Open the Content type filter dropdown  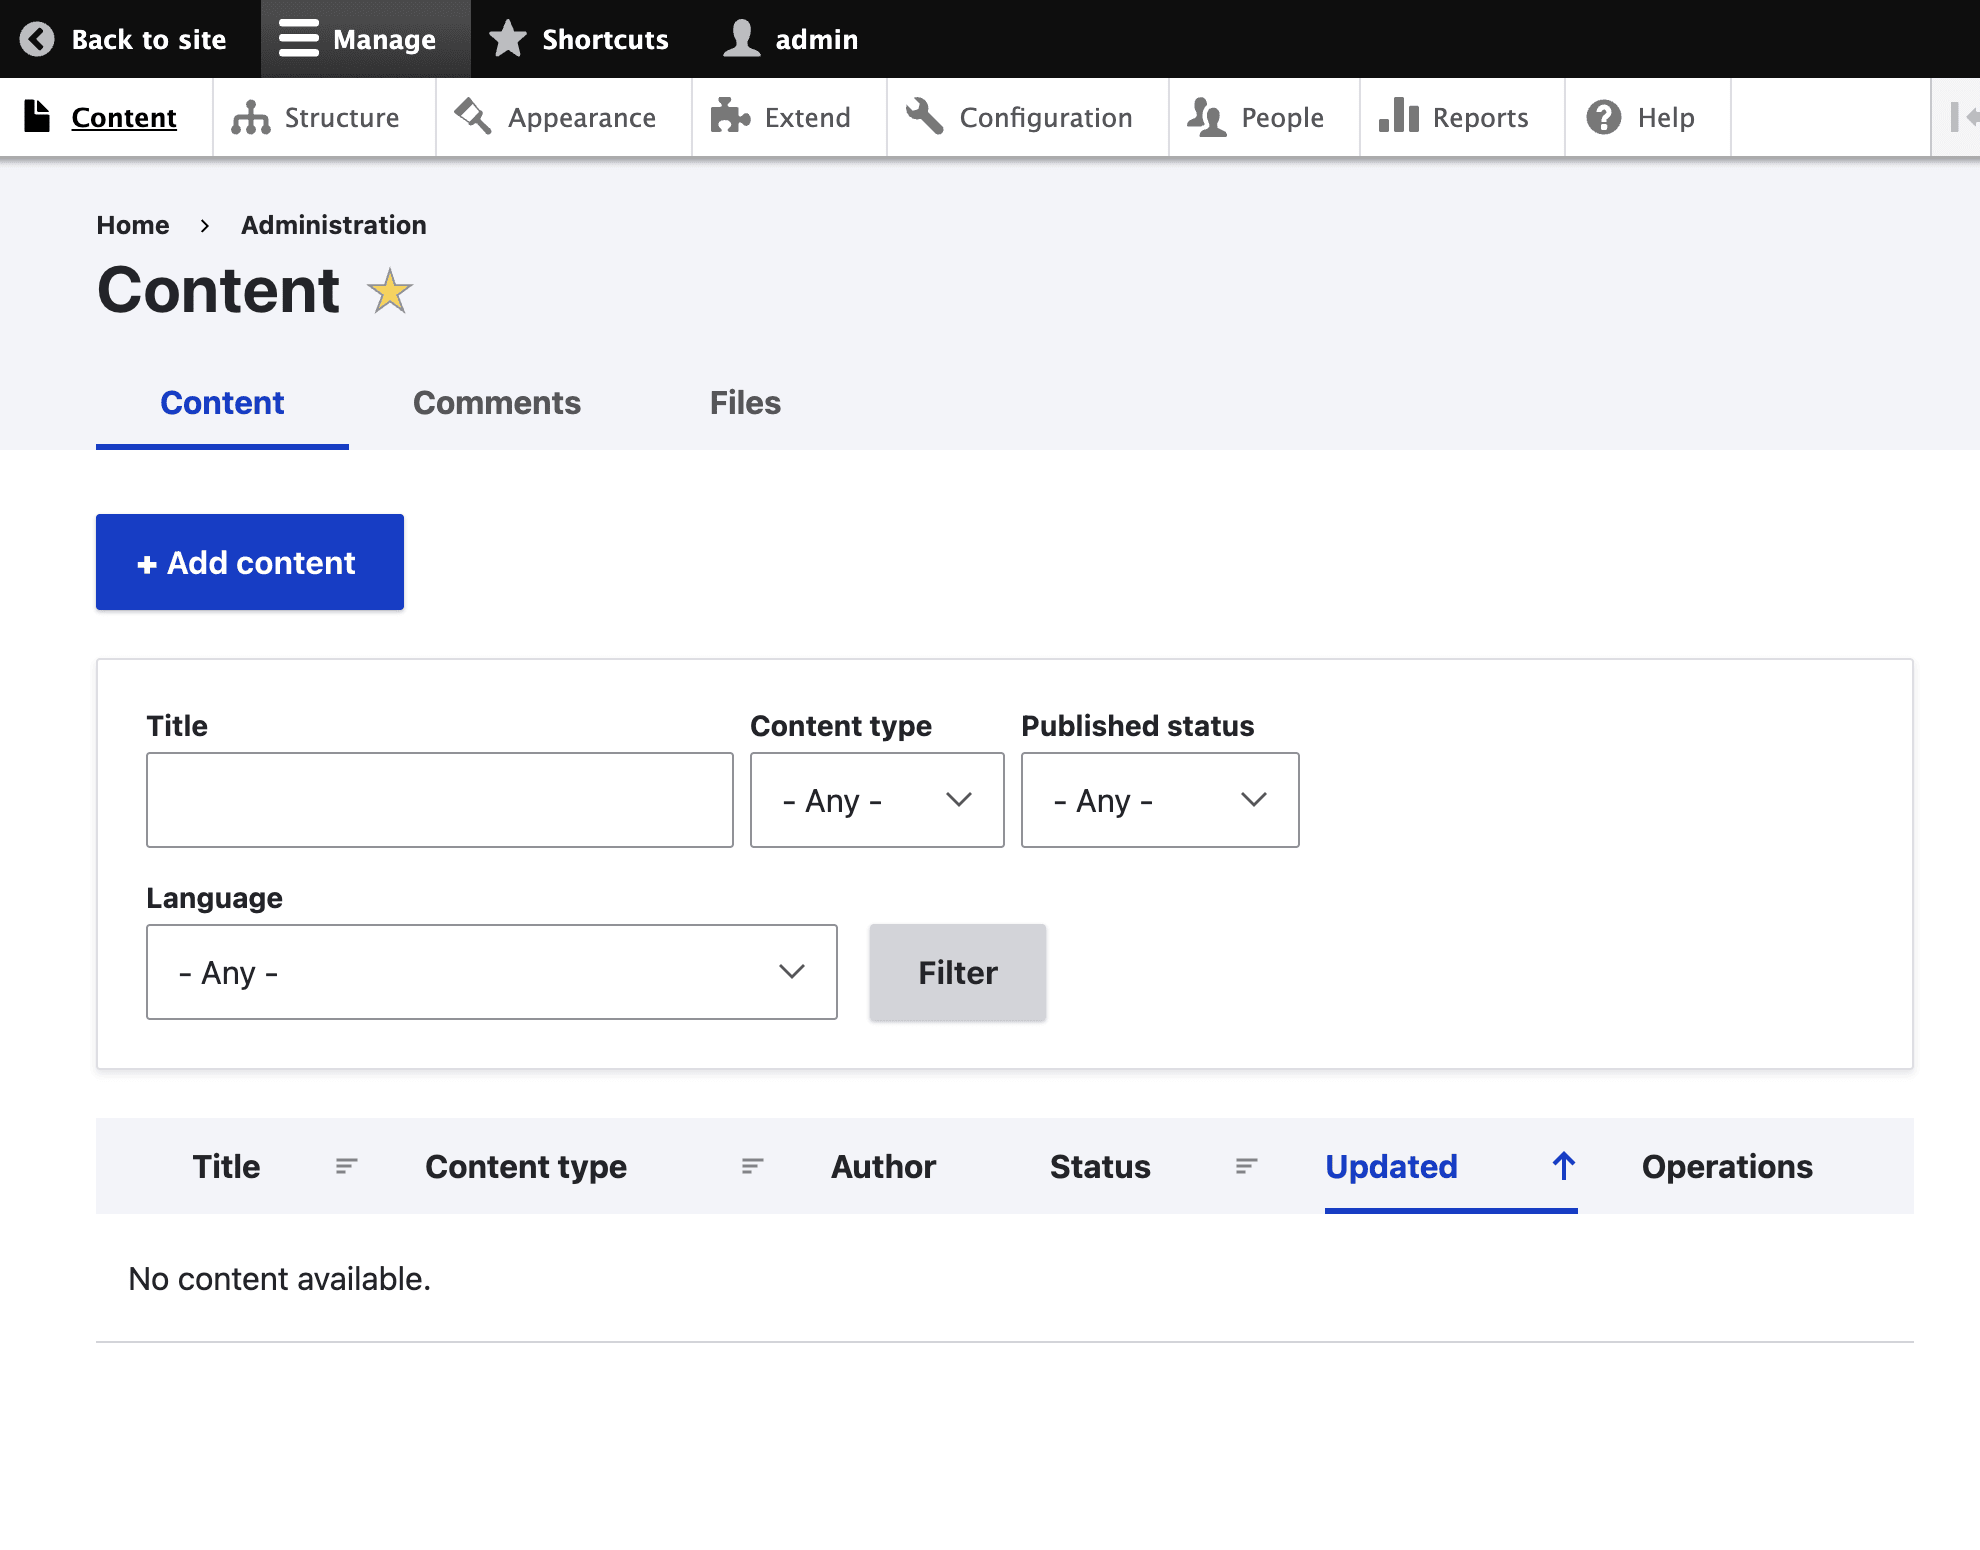876,800
